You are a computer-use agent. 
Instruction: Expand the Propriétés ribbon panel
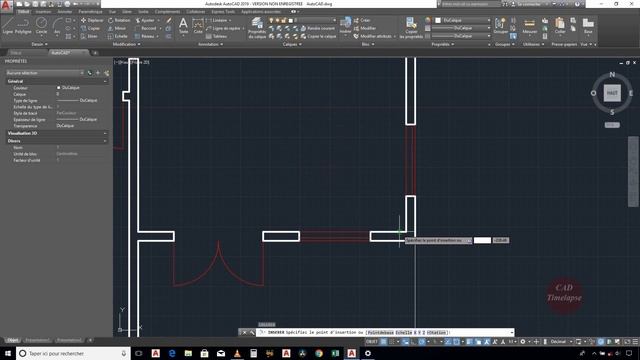pyautogui.click(x=442, y=44)
